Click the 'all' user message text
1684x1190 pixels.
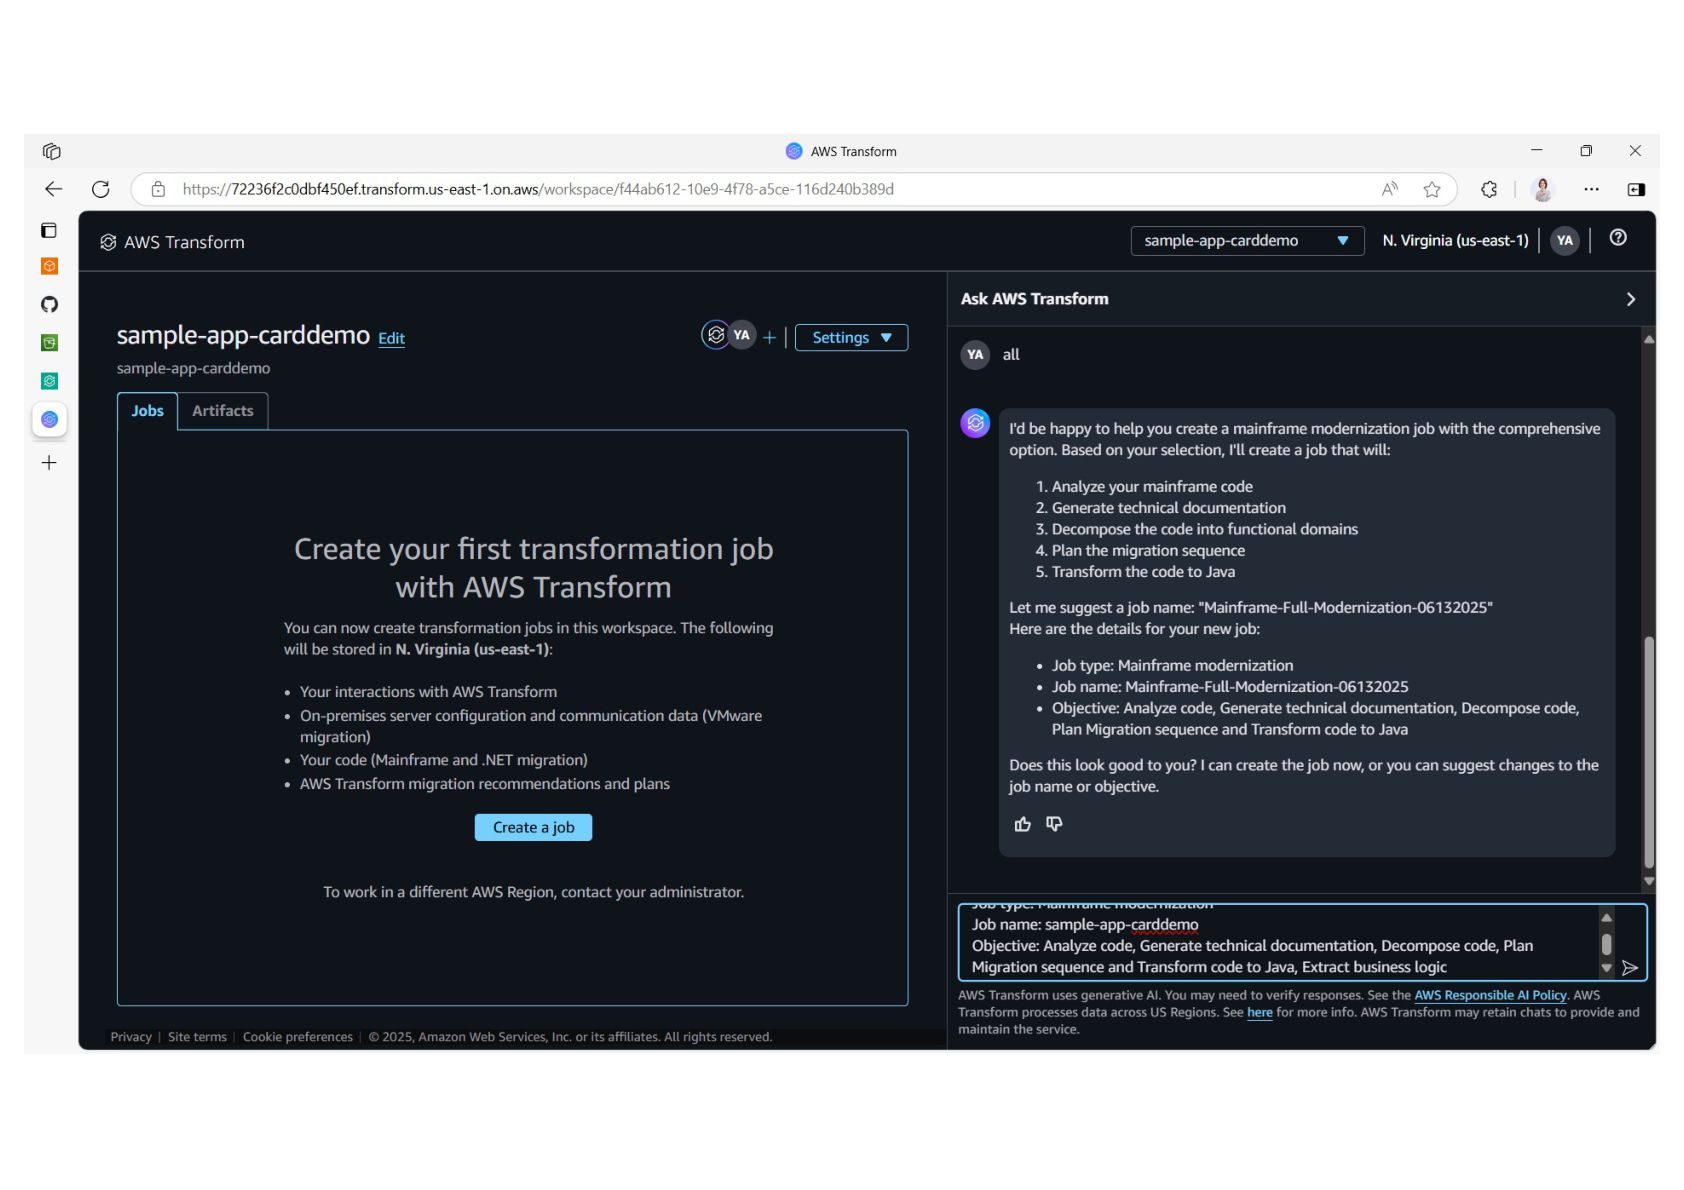click(1011, 354)
